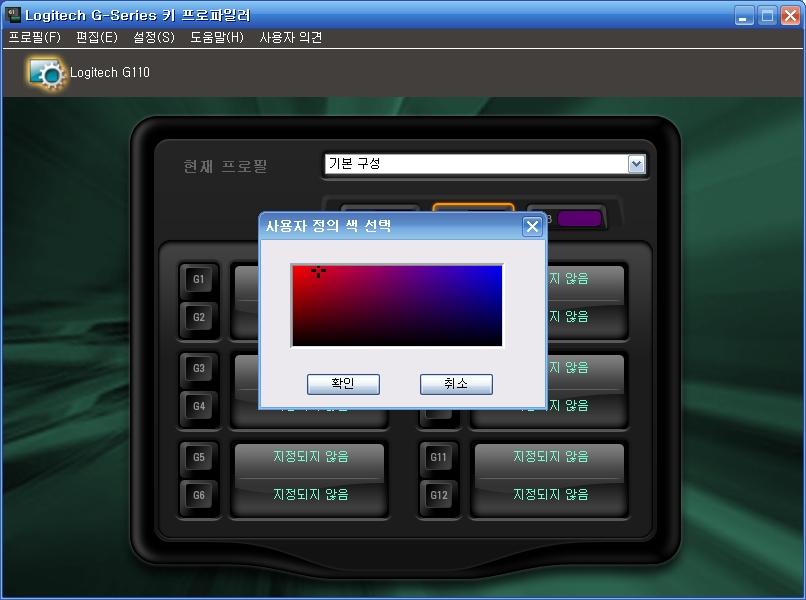Click the G6 지정되지 않음 assignment button
The image size is (806, 600).
tap(310, 497)
